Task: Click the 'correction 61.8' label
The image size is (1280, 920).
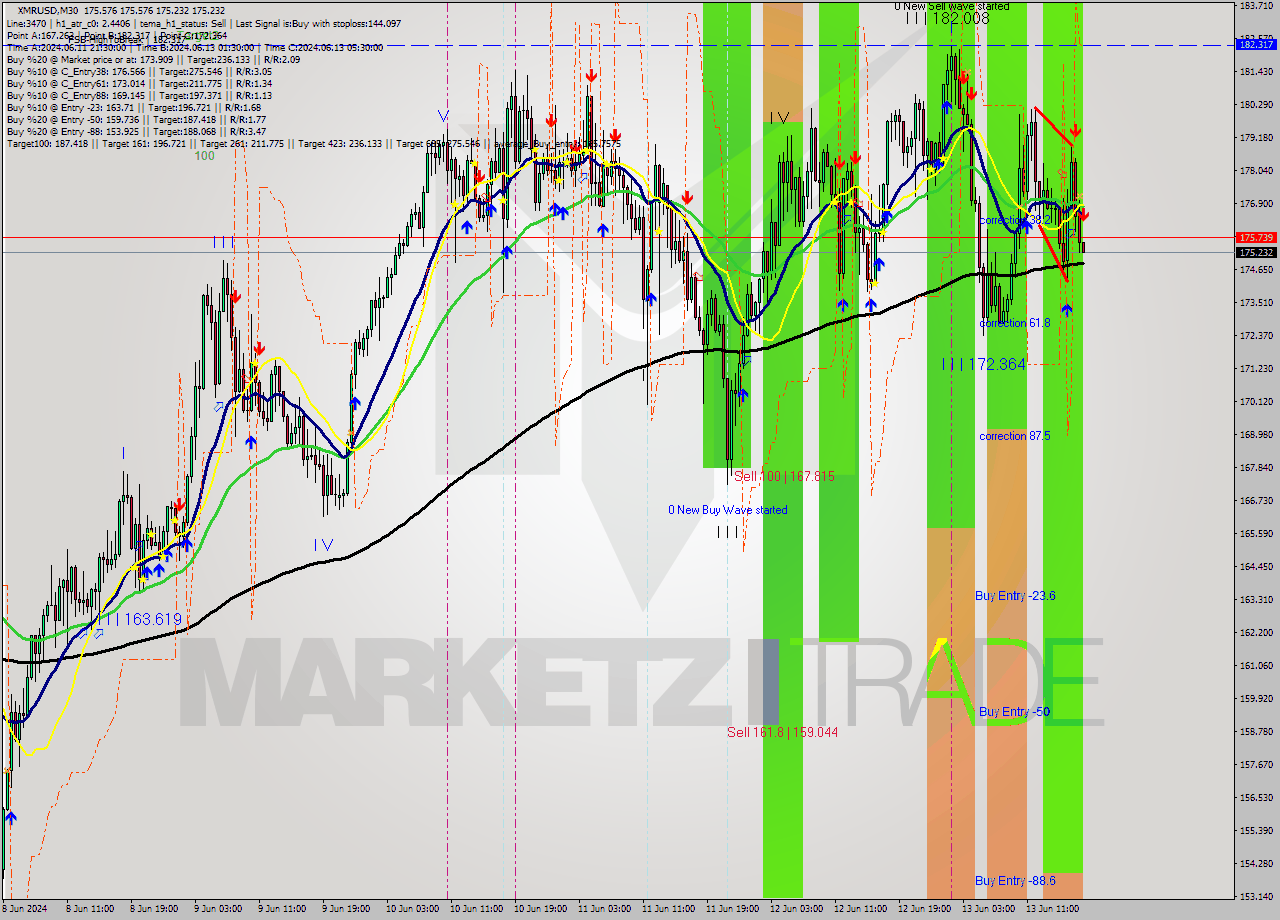Action: (x=1014, y=323)
